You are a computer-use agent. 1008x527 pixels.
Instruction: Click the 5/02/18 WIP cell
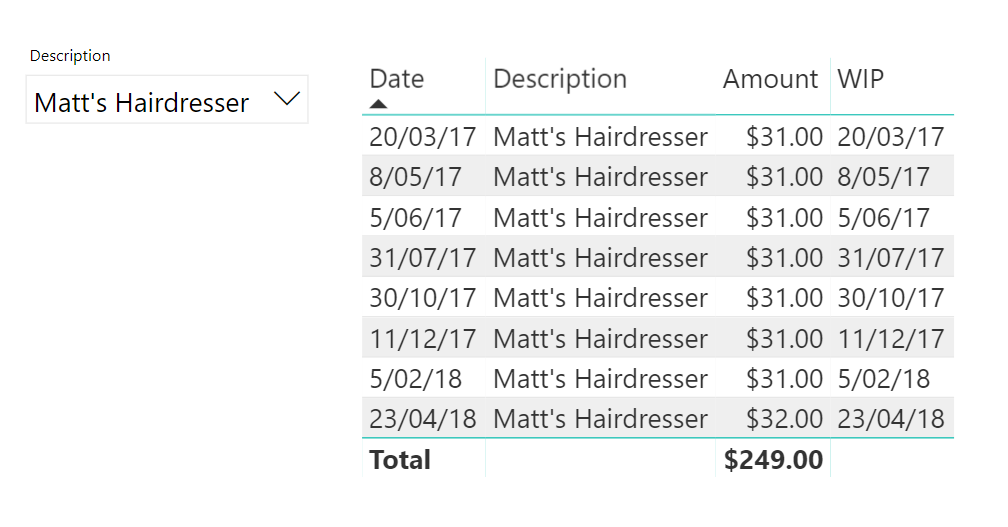coord(883,379)
